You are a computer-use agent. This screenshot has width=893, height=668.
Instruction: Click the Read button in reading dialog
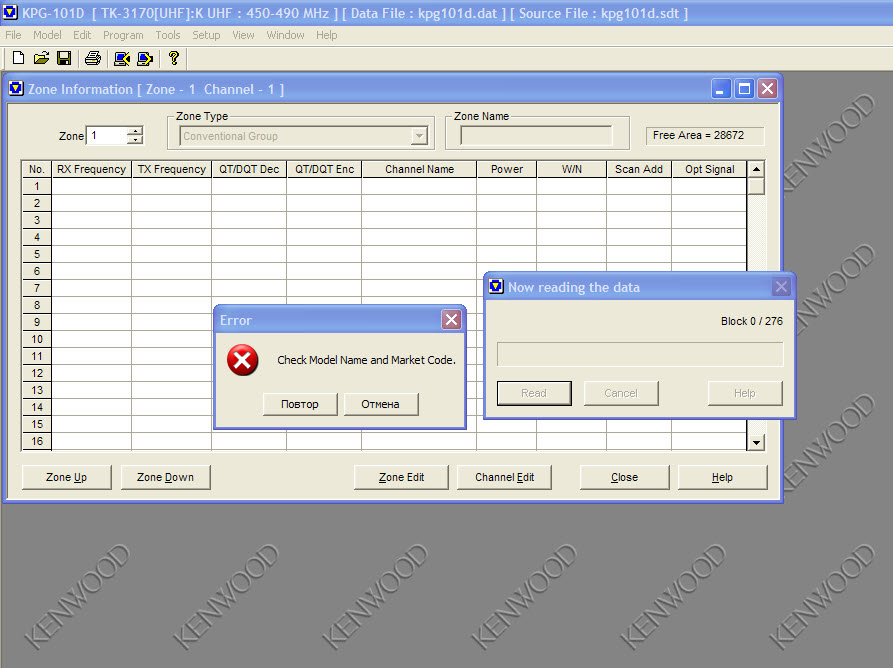[534, 394]
